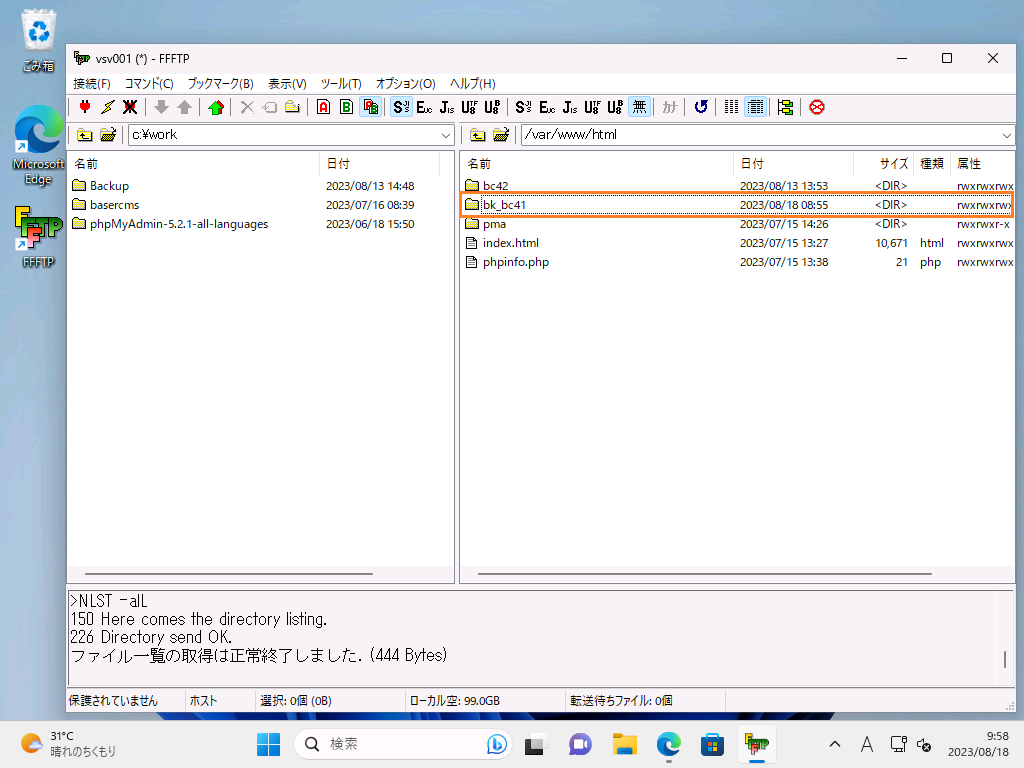The image size is (1024, 768).
Task: Select the phpinfo.php file in remote list
Action: coord(515,262)
